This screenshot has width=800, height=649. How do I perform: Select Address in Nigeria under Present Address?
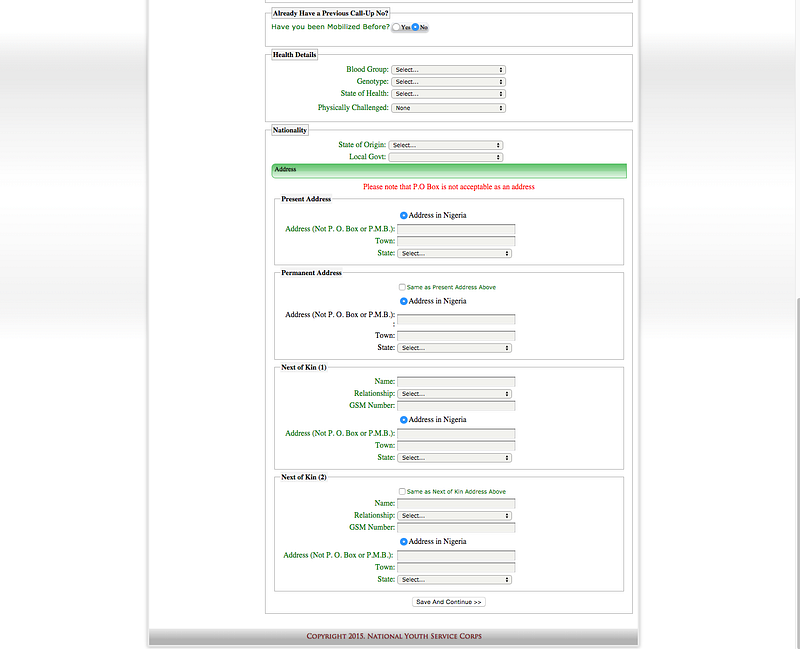point(404,215)
